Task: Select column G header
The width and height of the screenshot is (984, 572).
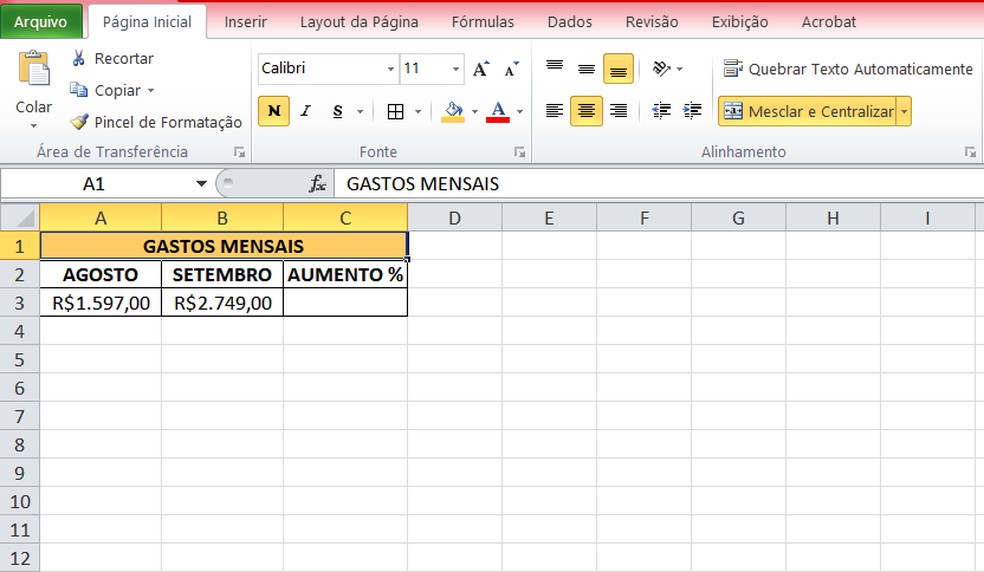Action: coord(738,218)
